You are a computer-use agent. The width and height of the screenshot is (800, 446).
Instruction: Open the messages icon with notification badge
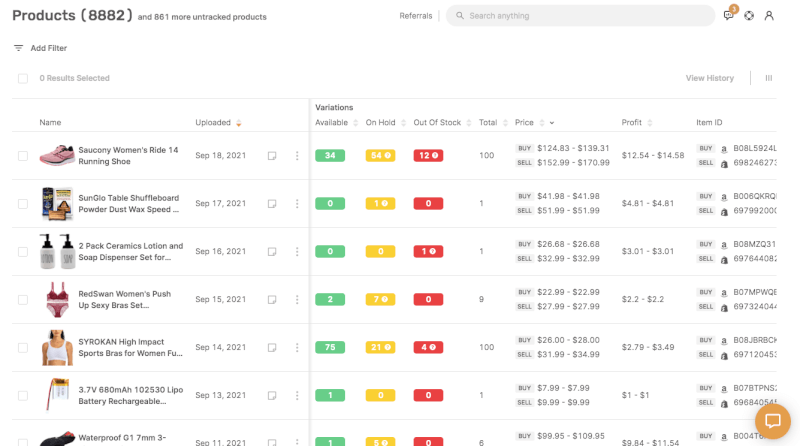tap(729, 15)
